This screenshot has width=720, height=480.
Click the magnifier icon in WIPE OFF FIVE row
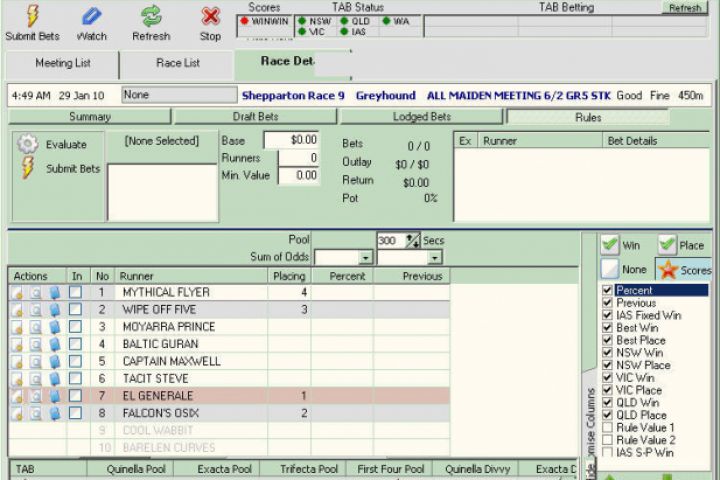pos(35,310)
